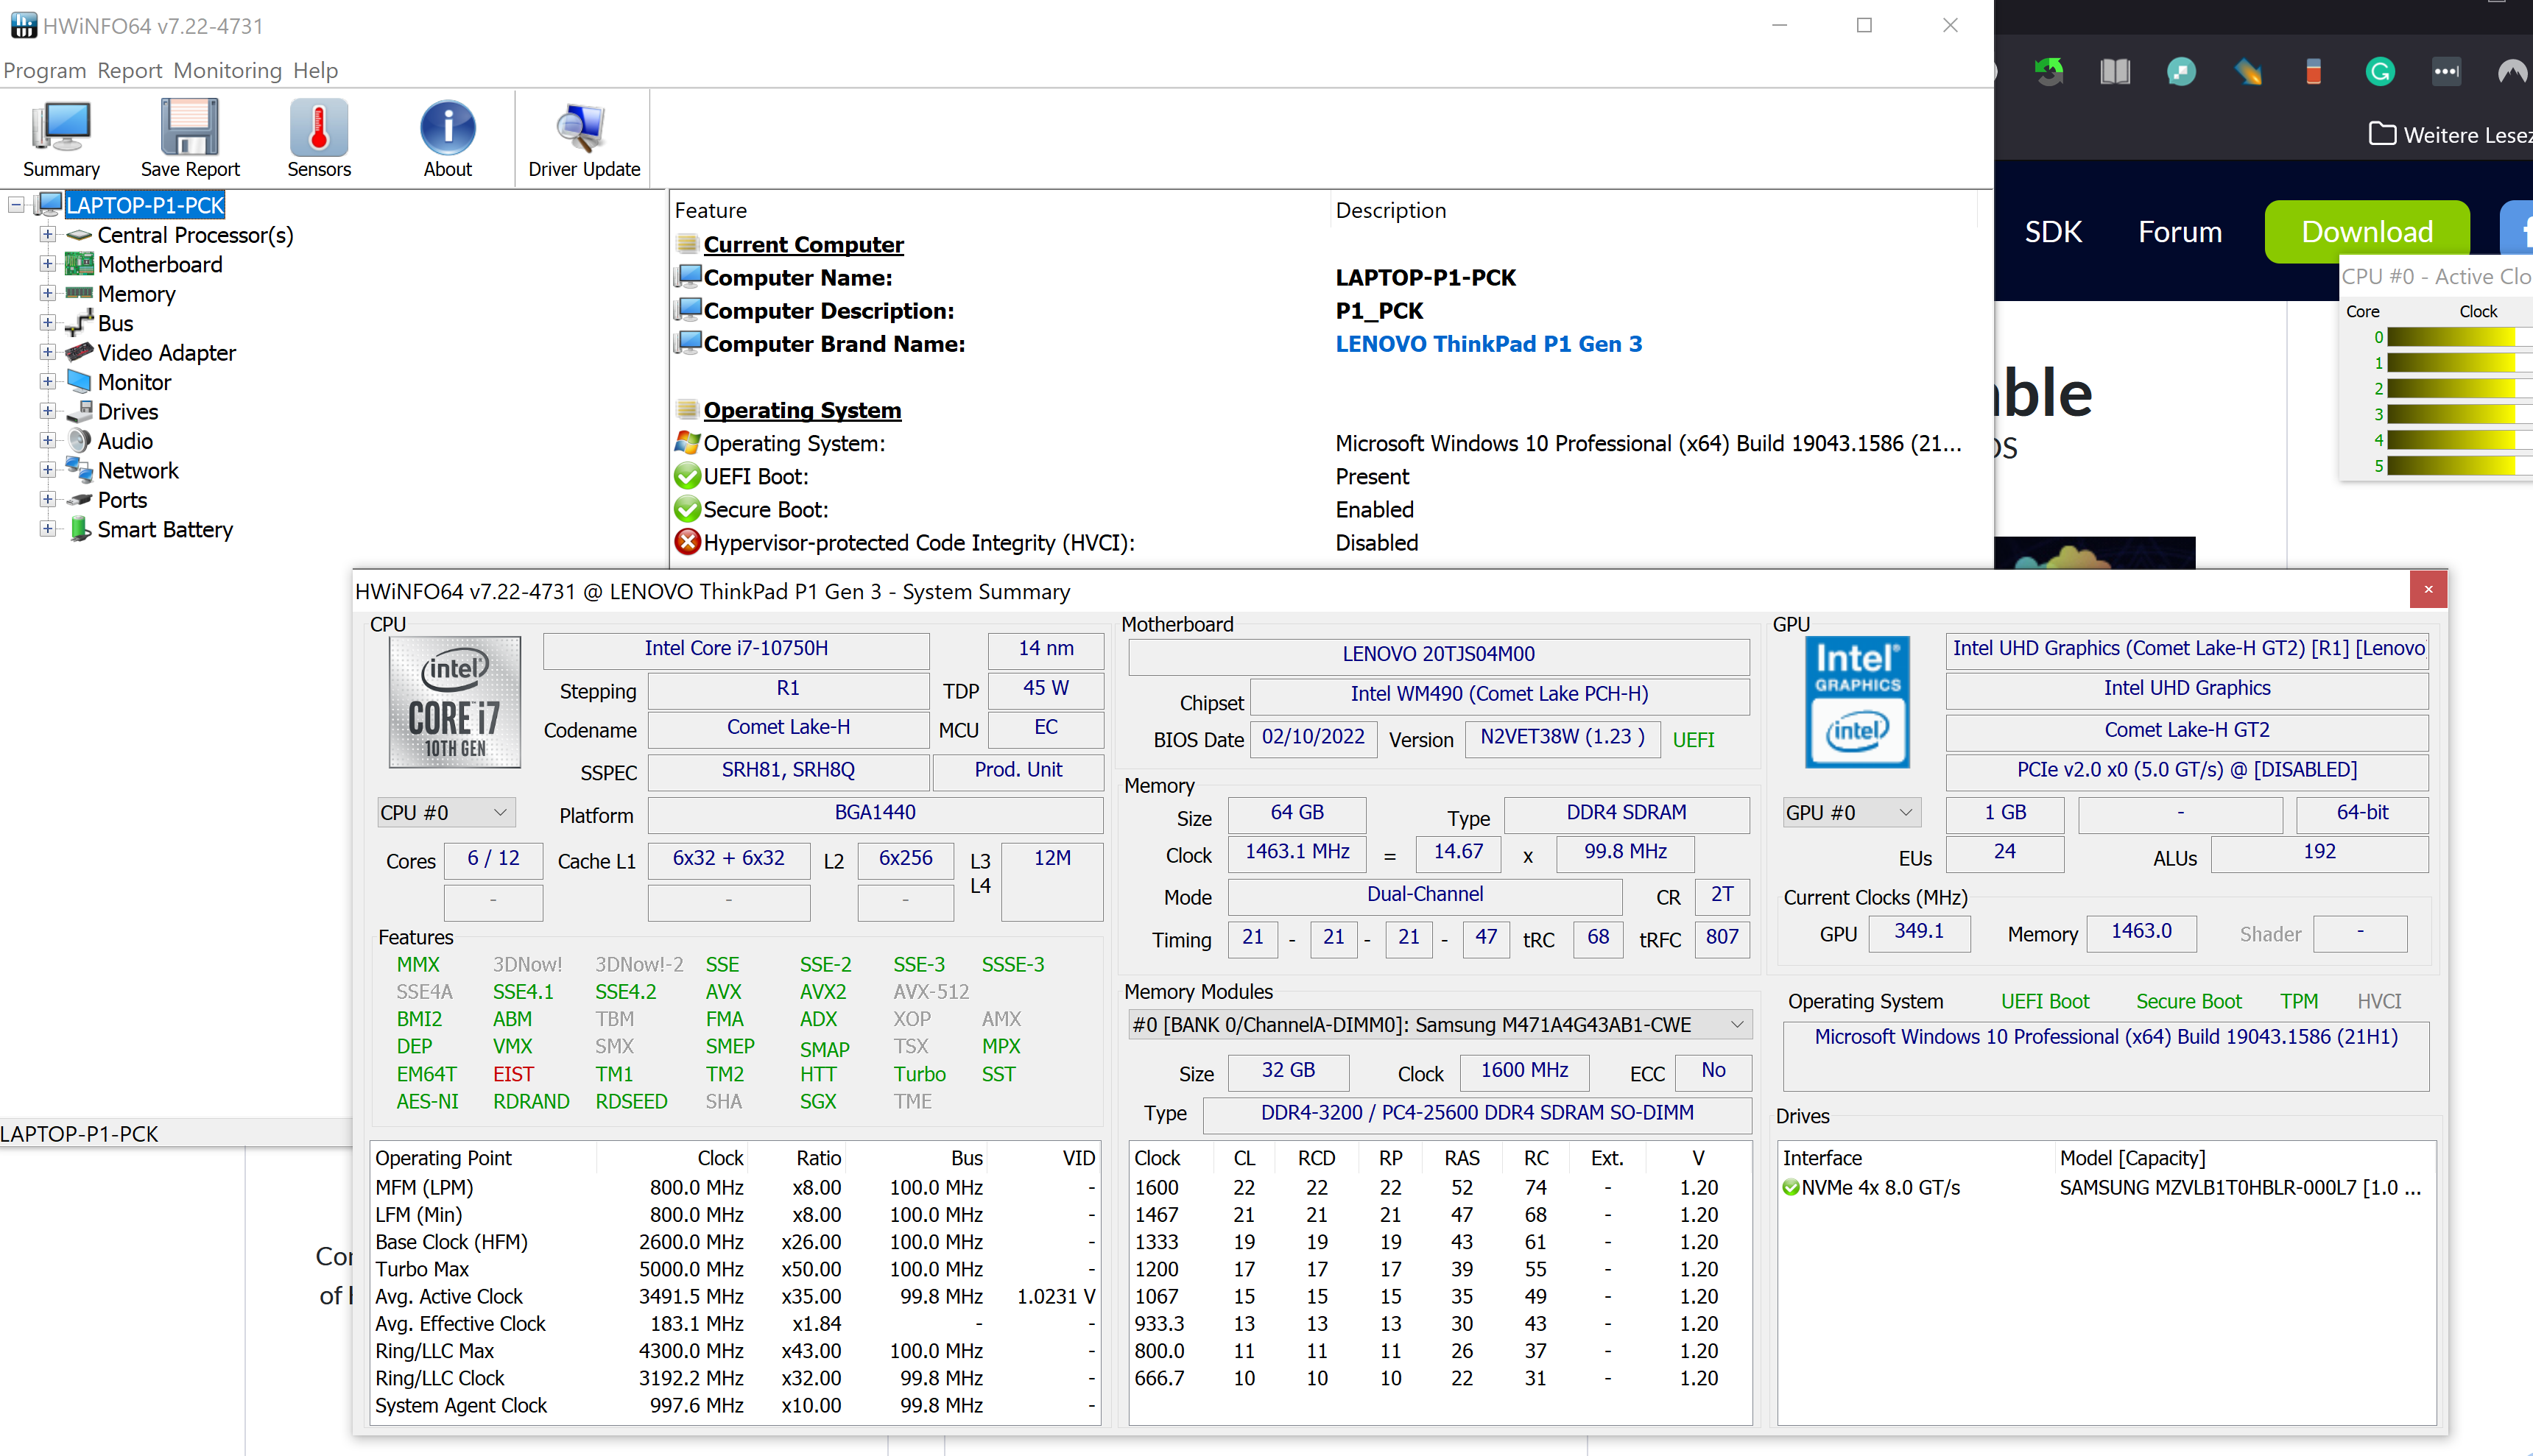The image size is (2533, 1456).
Task: Open the Report menu
Action: (129, 71)
